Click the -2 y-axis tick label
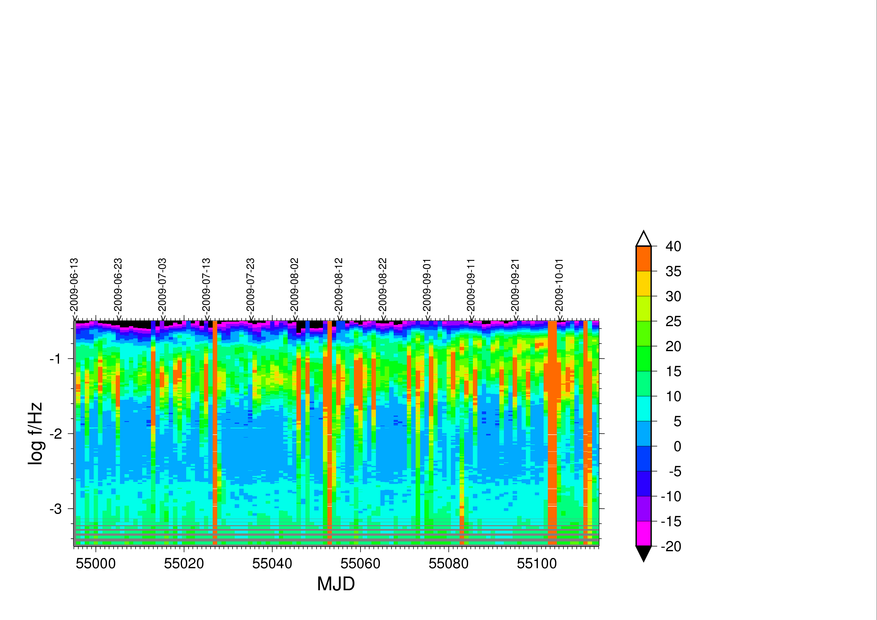 pos(56,434)
